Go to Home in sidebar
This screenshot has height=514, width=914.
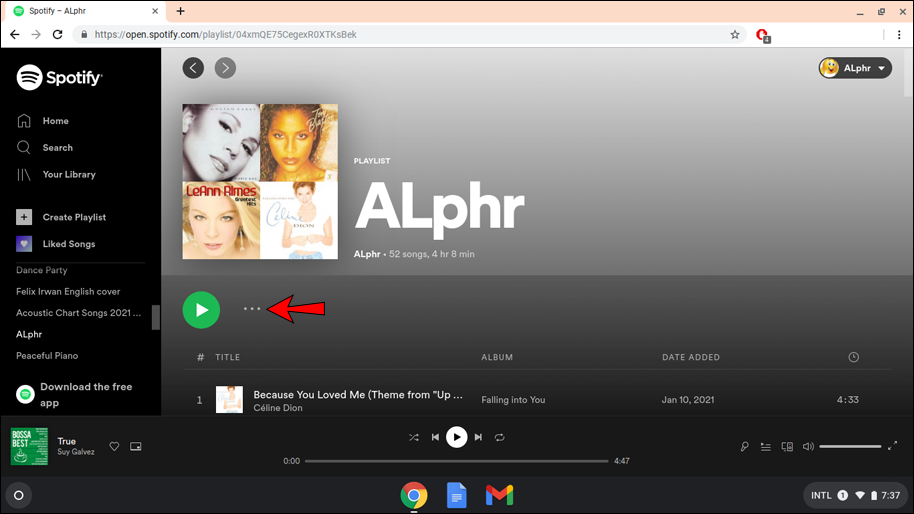(55, 121)
